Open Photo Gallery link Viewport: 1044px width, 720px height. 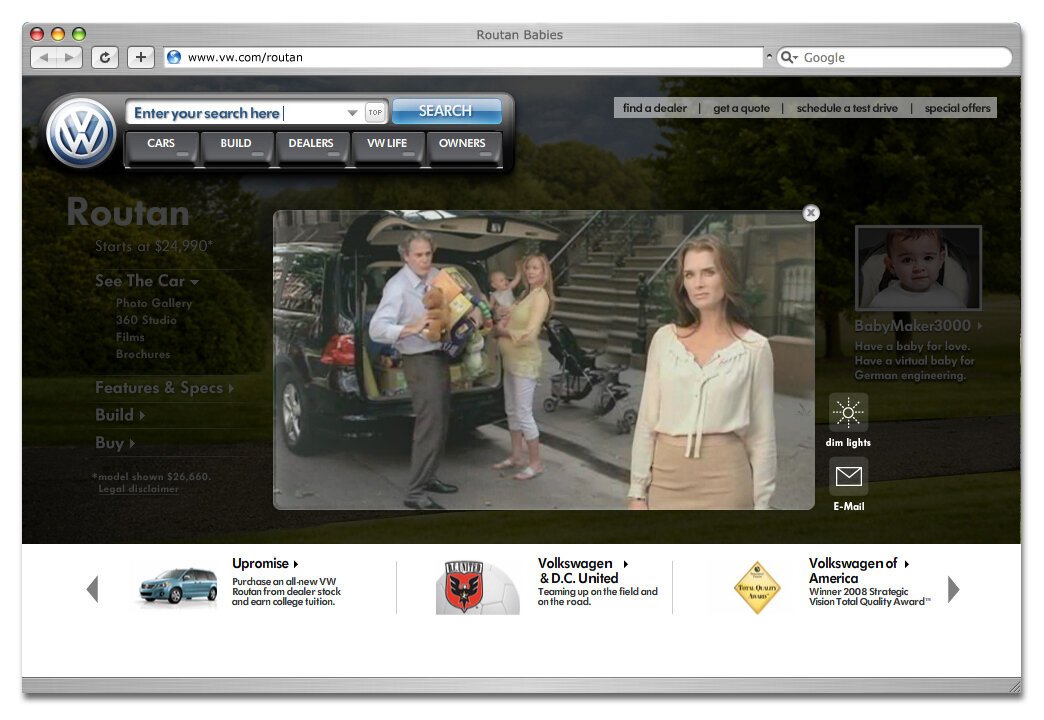[154, 303]
